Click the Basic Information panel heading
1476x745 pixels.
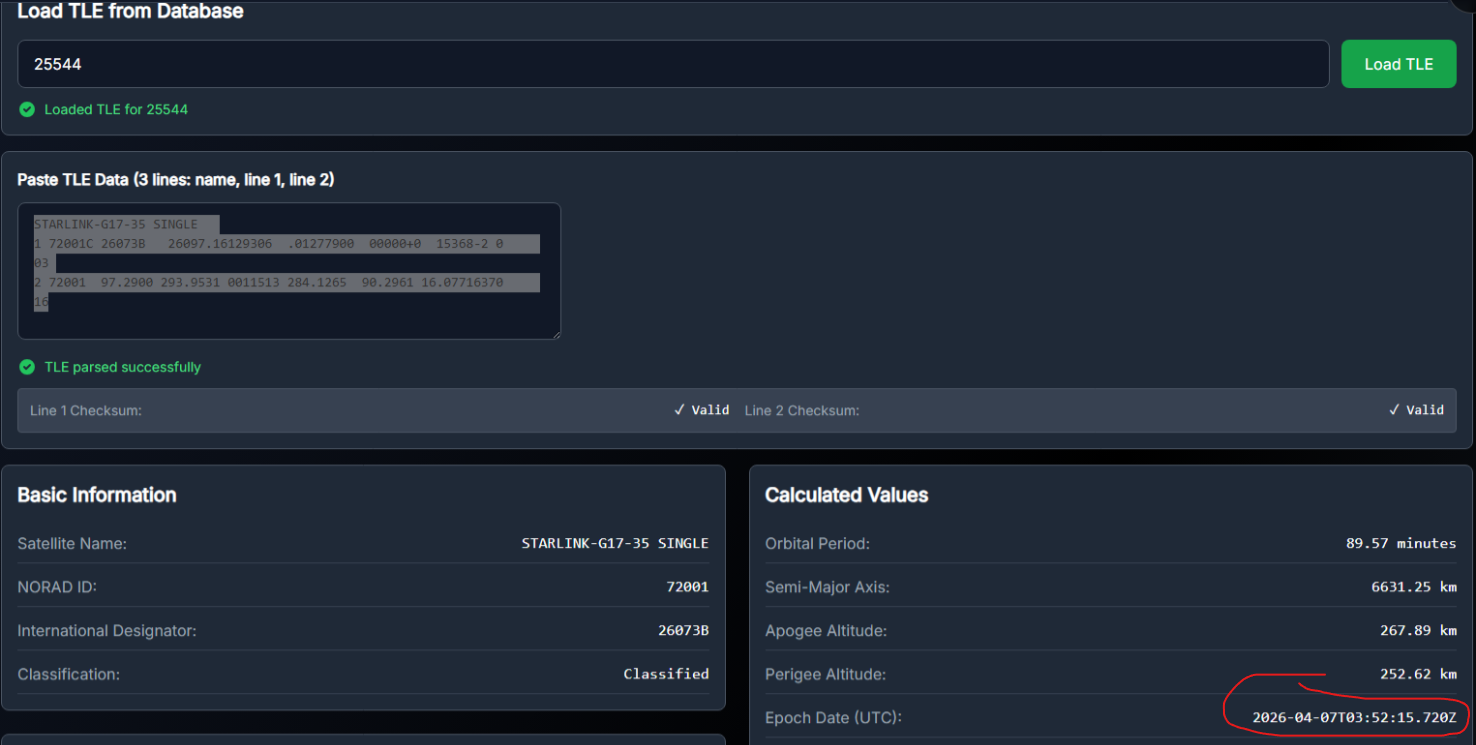click(x=97, y=495)
